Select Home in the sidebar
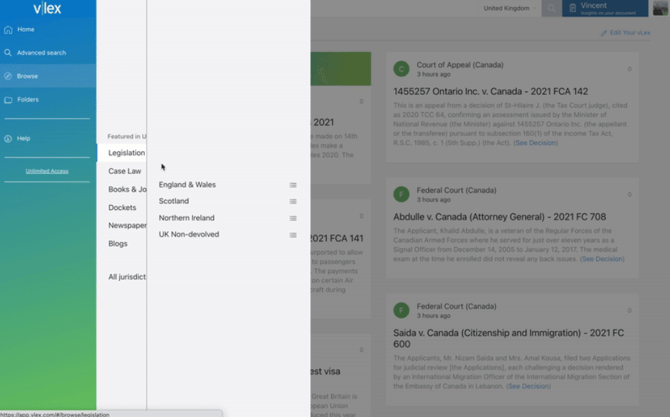Image resolution: width=670 pixels, height=417 pixels. pos(48,29)
